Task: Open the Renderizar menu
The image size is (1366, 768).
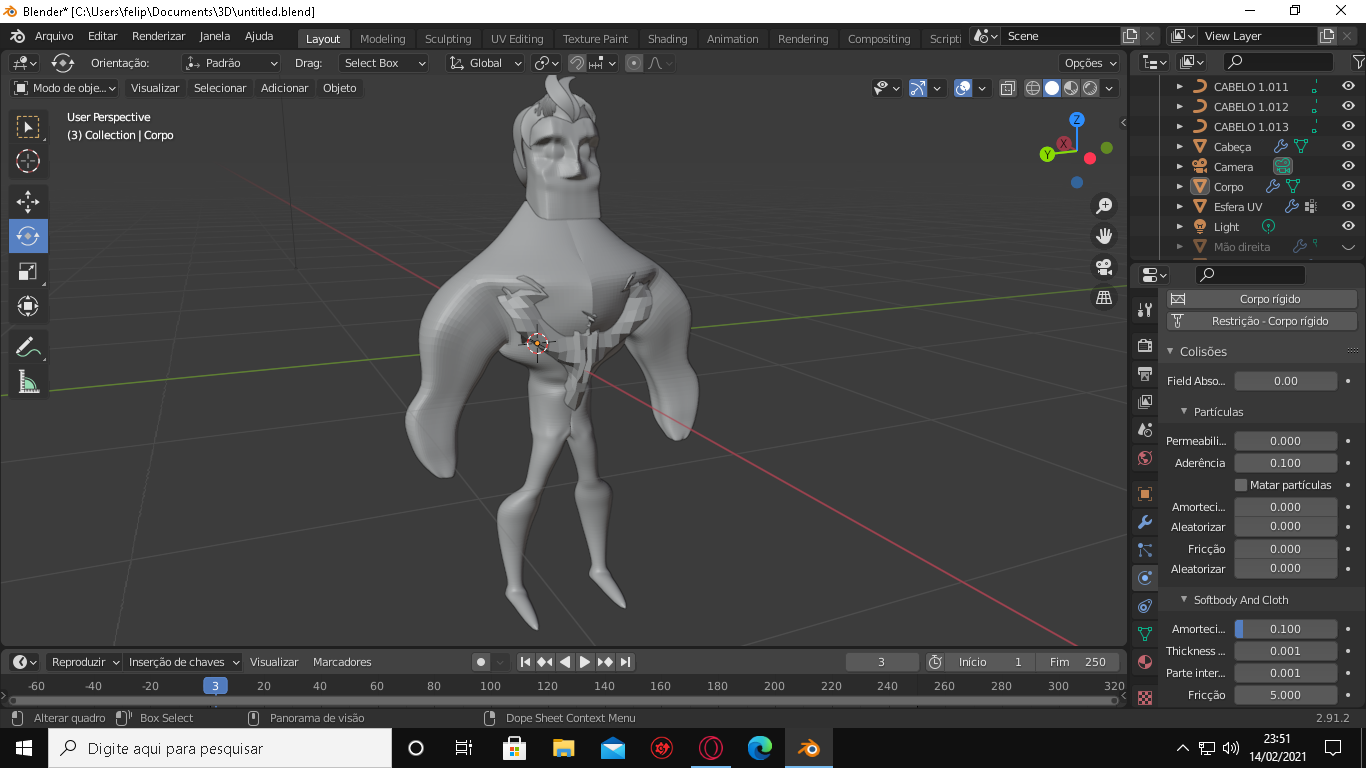Action: (x=159, y=36)
